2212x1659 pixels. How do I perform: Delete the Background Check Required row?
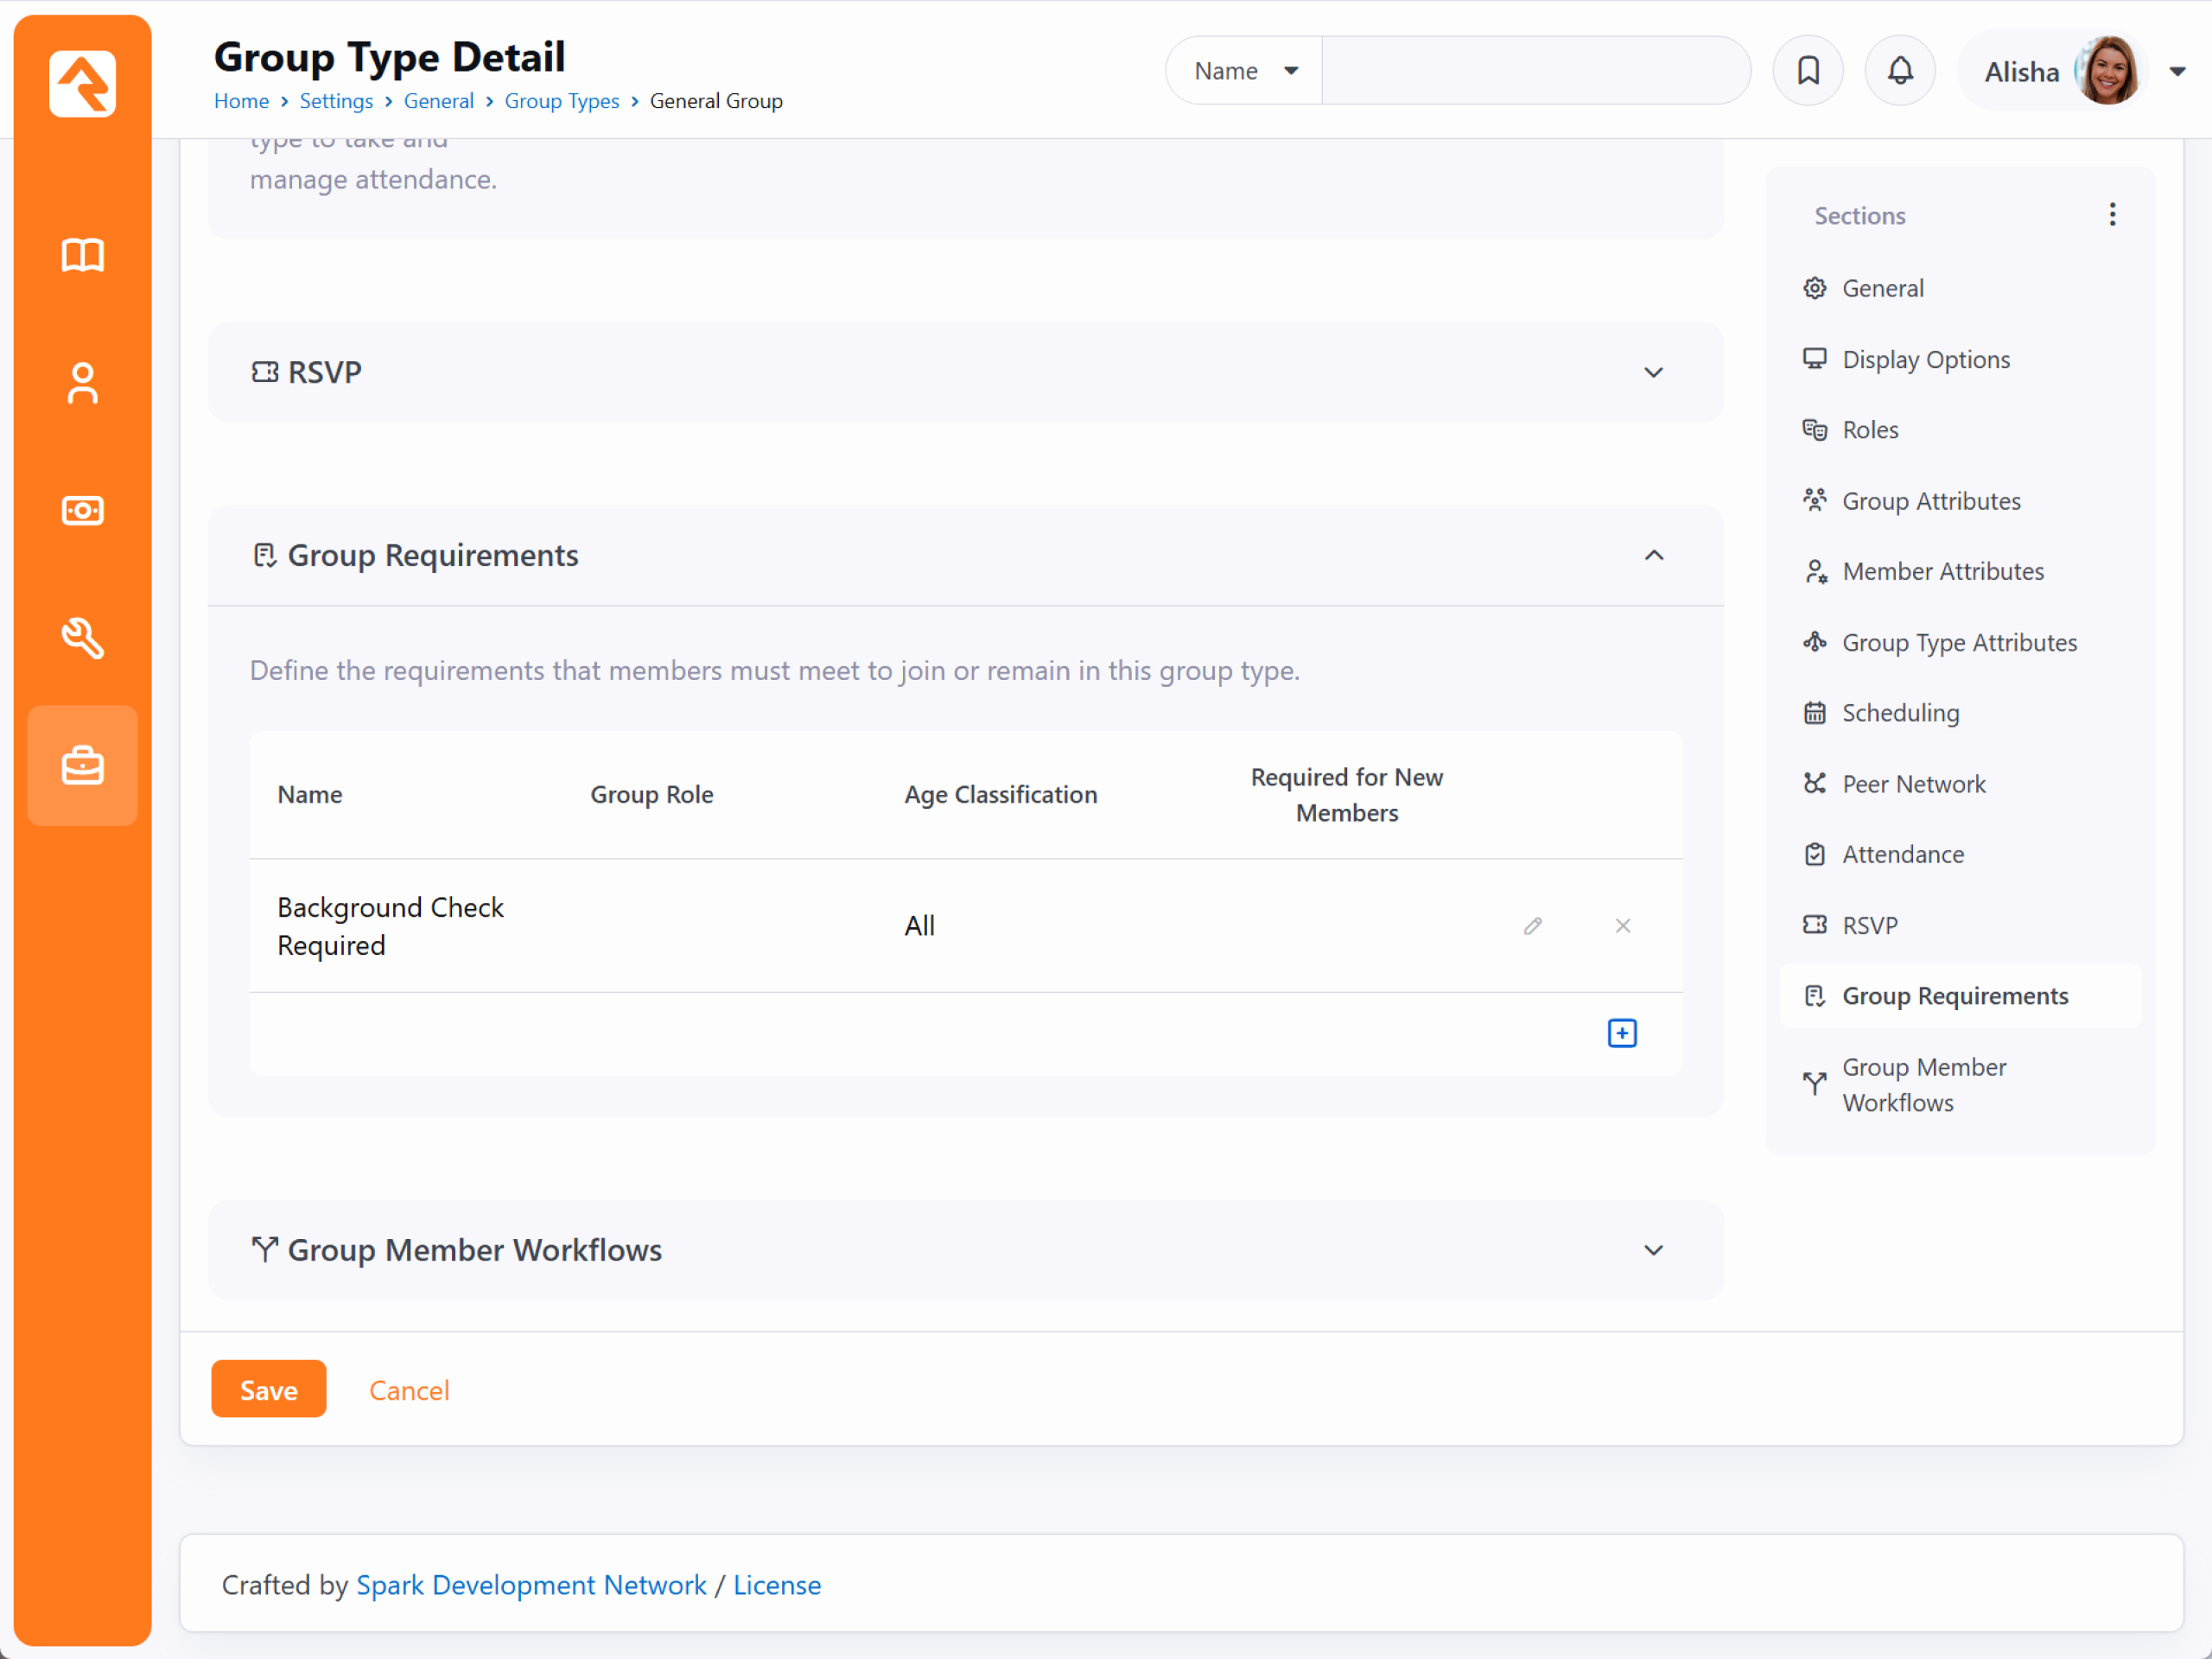(x=1622, y=926)
